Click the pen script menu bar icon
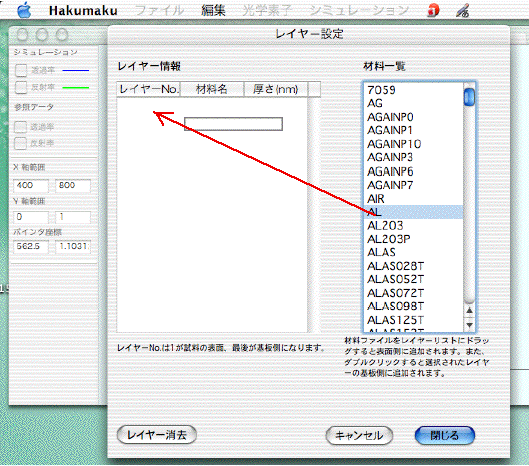Viewport: 529px width, 466px height. point(463,10)
